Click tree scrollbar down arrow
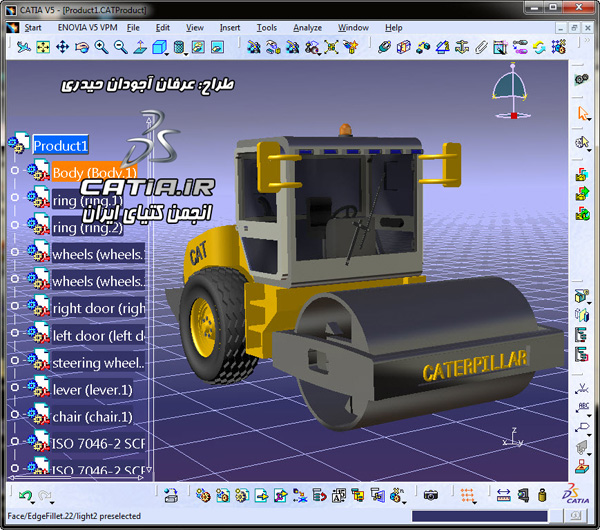 (x=149, y=469)
